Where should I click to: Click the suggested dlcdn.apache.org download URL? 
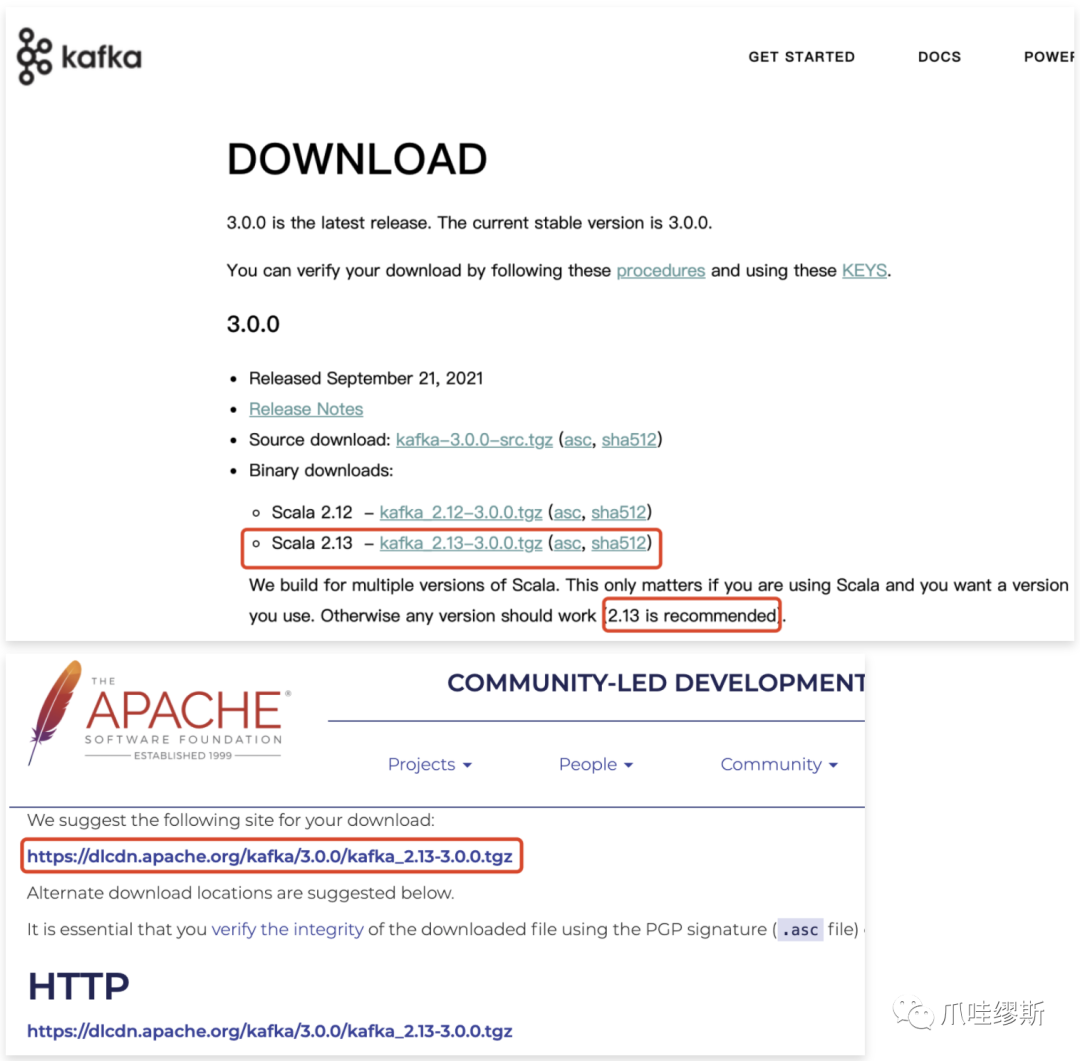click(x=270, y=856)
